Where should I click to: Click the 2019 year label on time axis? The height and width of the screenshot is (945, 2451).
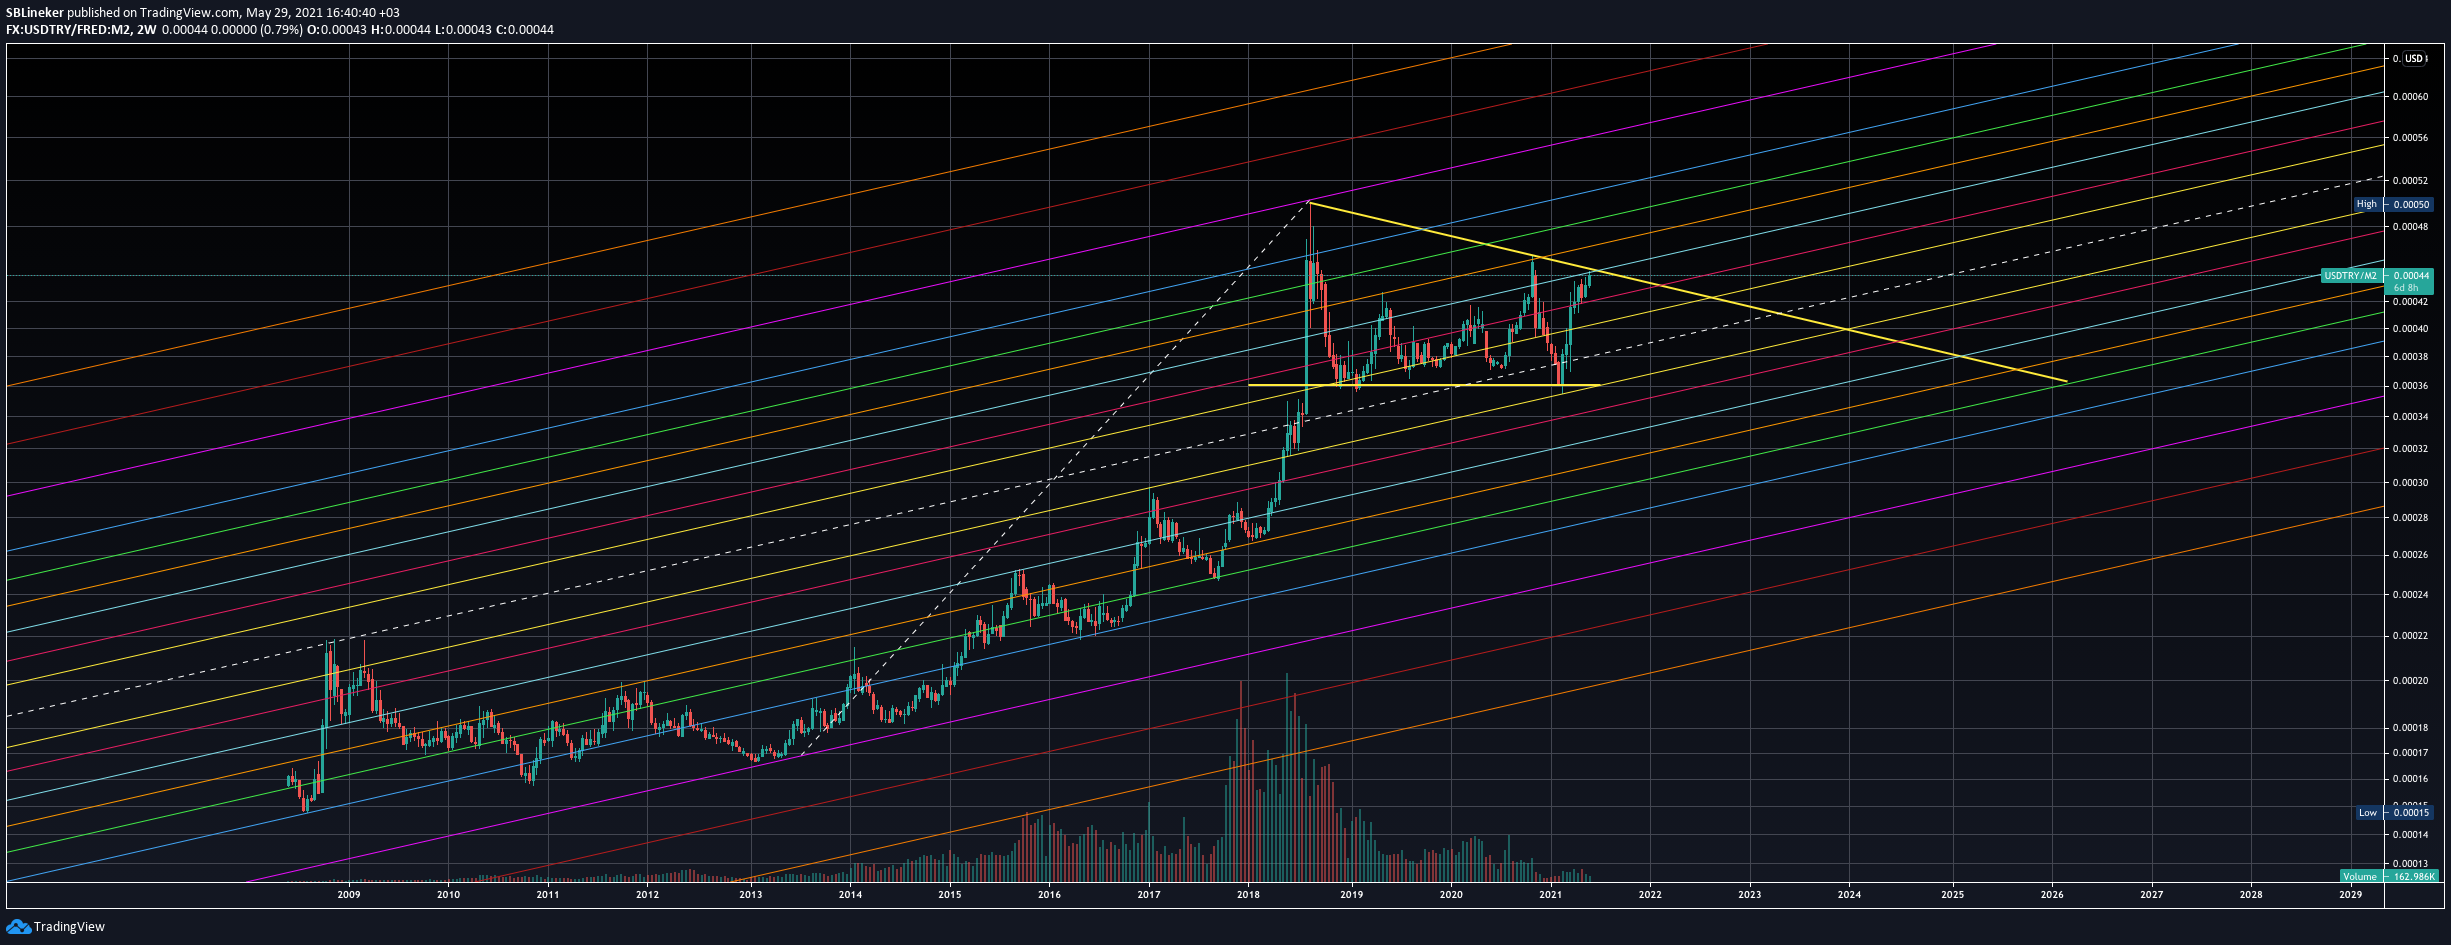coord(1352,895)
